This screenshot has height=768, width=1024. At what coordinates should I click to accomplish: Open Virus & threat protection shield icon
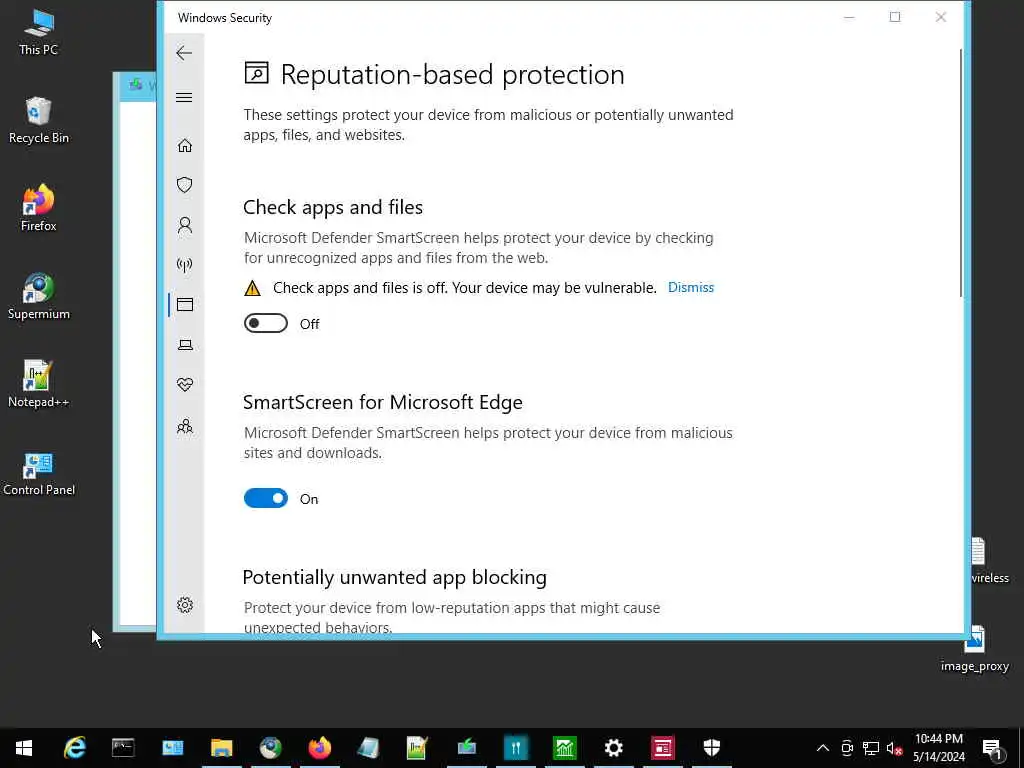point(185,185)
